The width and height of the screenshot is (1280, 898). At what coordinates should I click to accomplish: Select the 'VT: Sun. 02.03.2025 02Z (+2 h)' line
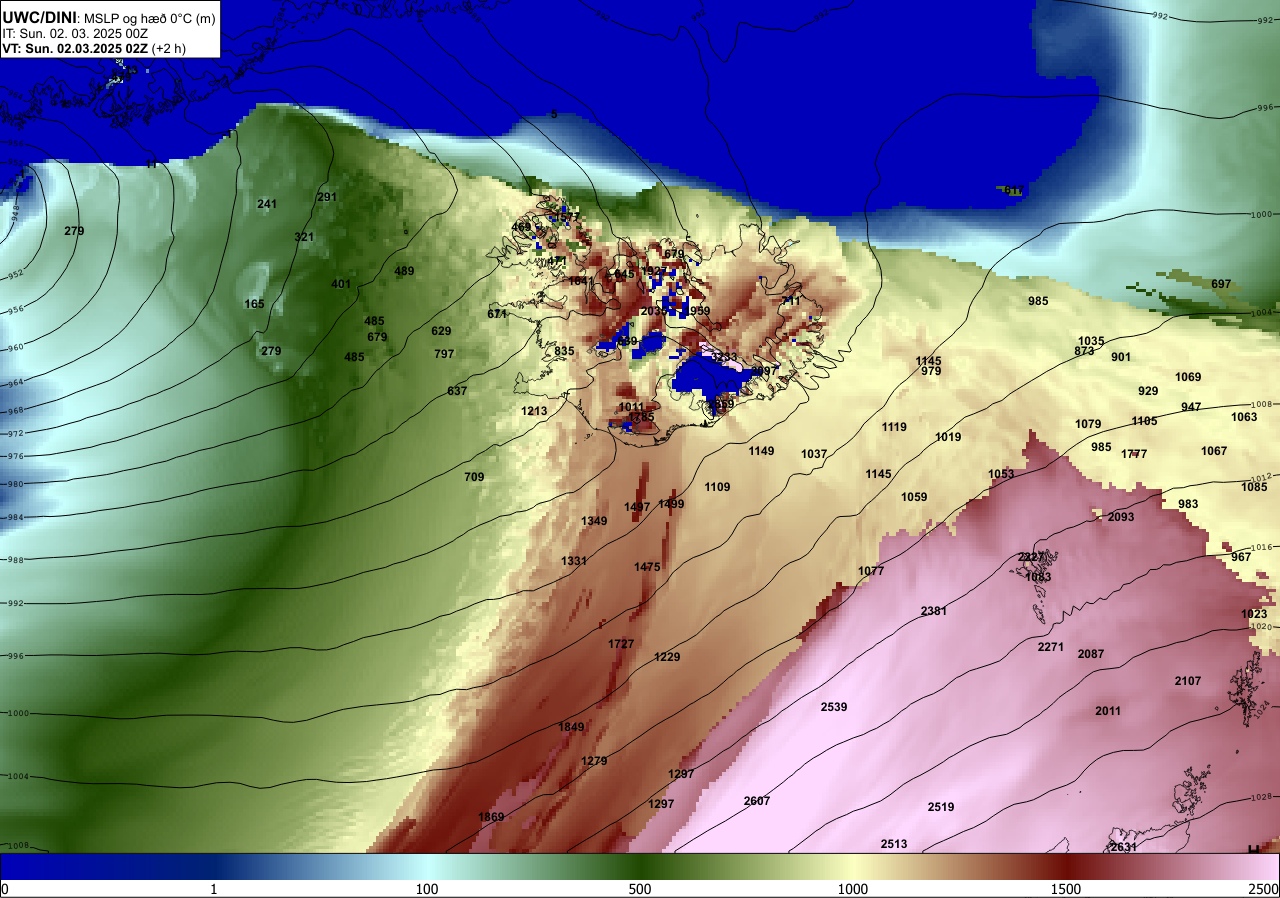(x=94, y=48)
